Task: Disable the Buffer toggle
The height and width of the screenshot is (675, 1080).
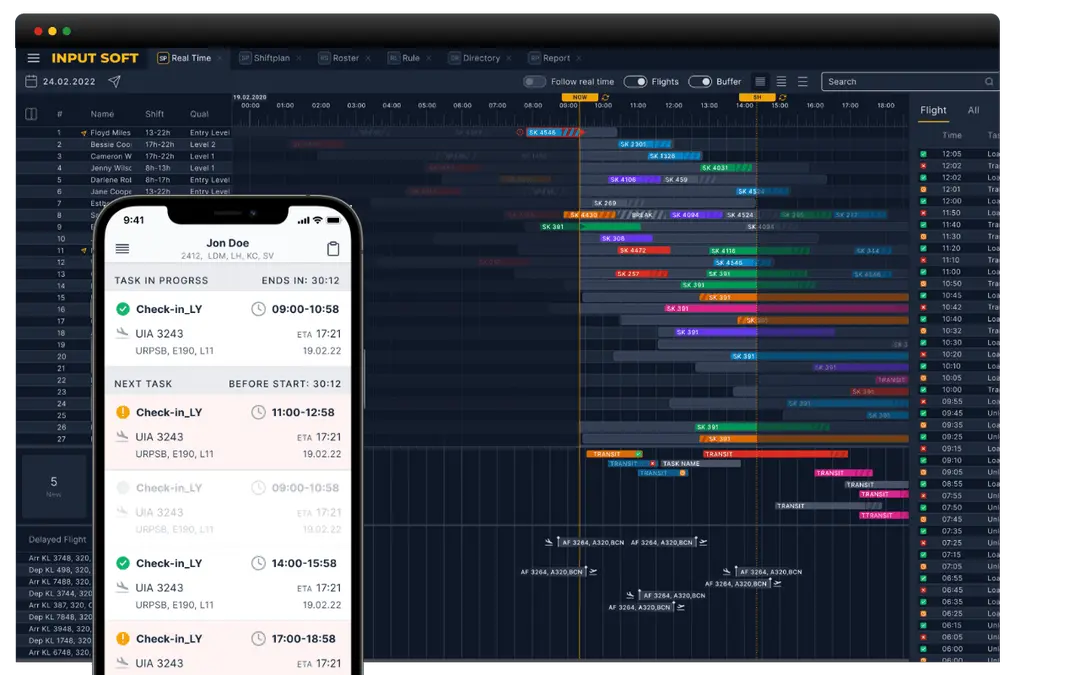Action: 700,82
